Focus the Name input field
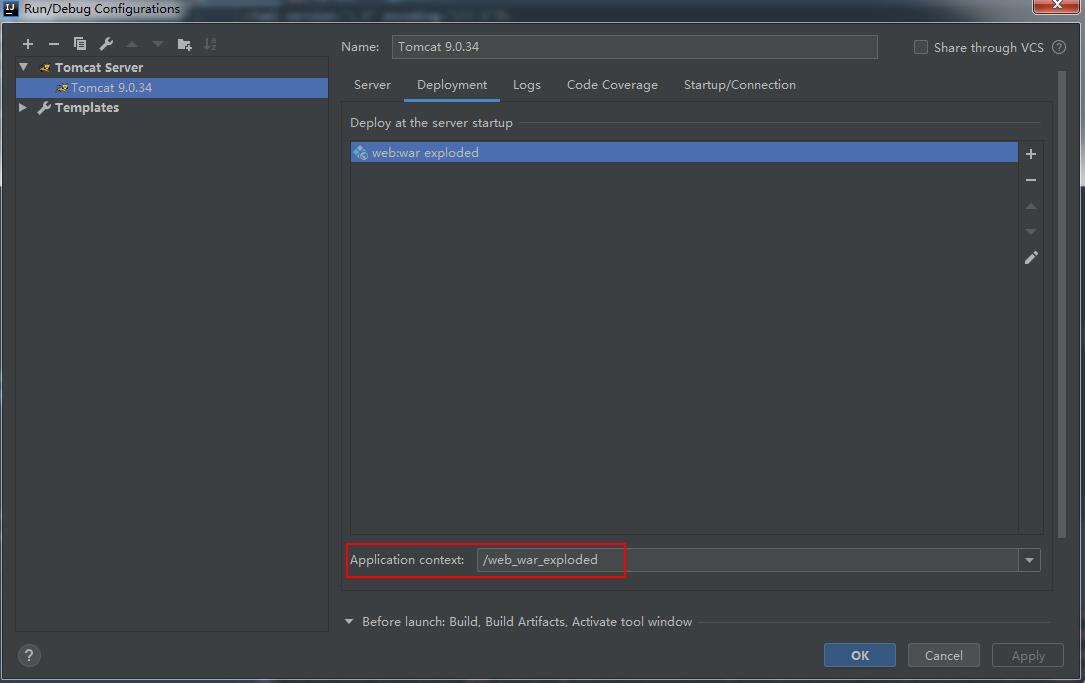Screen dimensions: 1085x683 tap(635, 47)
